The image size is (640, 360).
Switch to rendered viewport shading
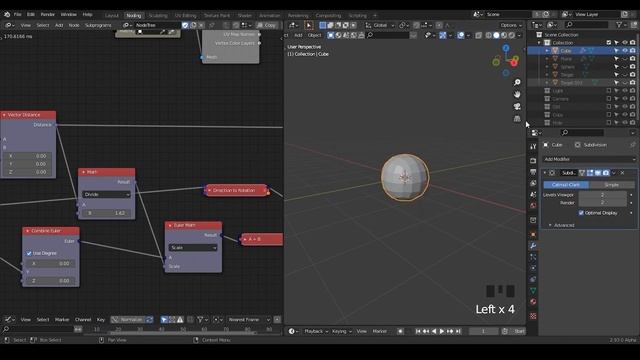coord(512,36)
